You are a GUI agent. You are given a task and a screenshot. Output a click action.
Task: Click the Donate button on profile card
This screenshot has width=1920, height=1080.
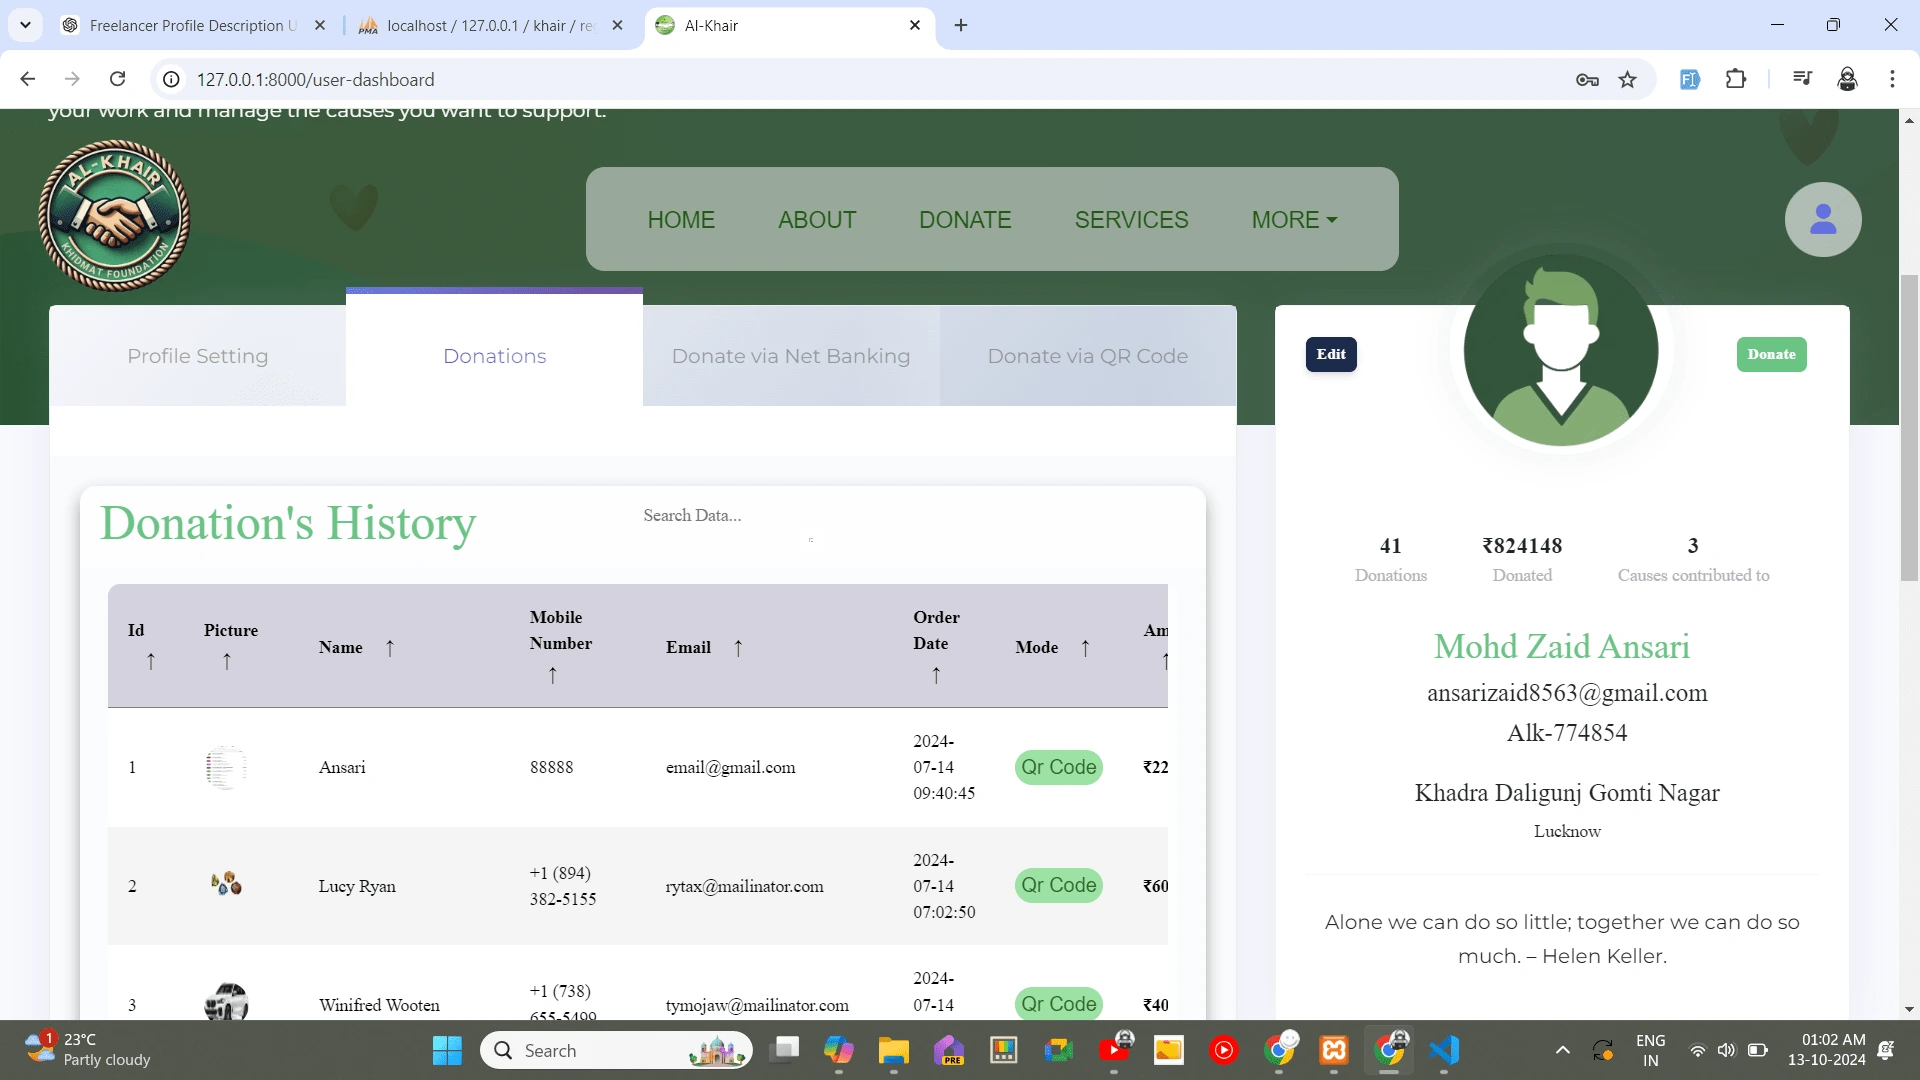(1771, 353)
